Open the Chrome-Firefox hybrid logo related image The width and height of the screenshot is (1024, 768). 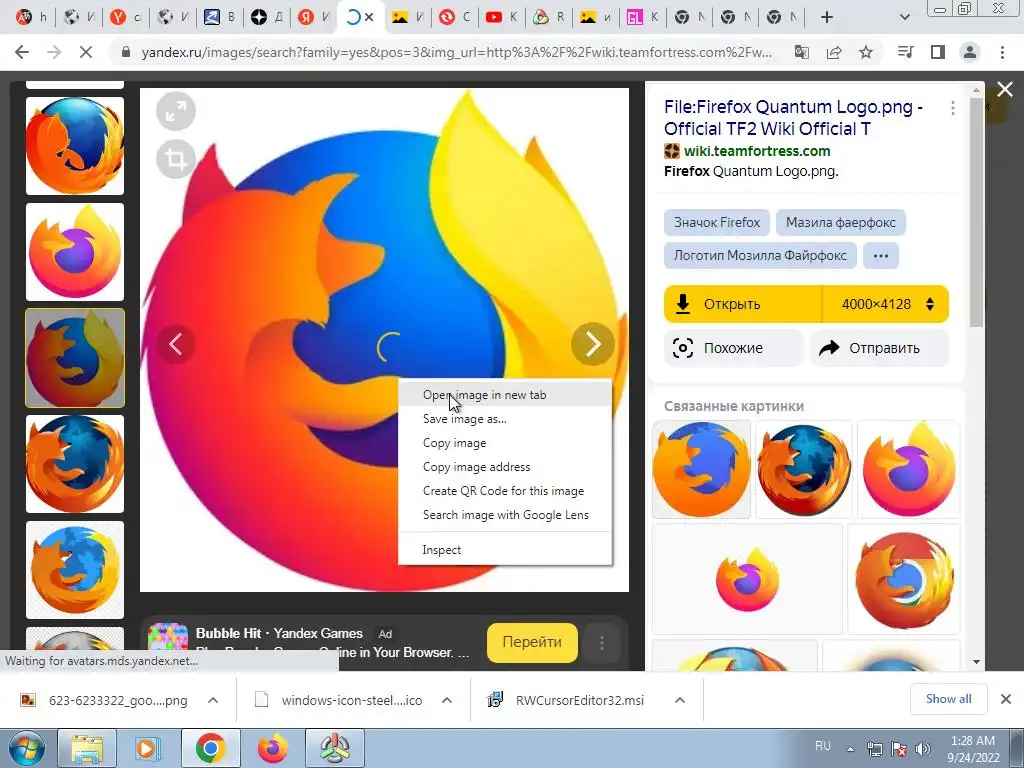904,579
